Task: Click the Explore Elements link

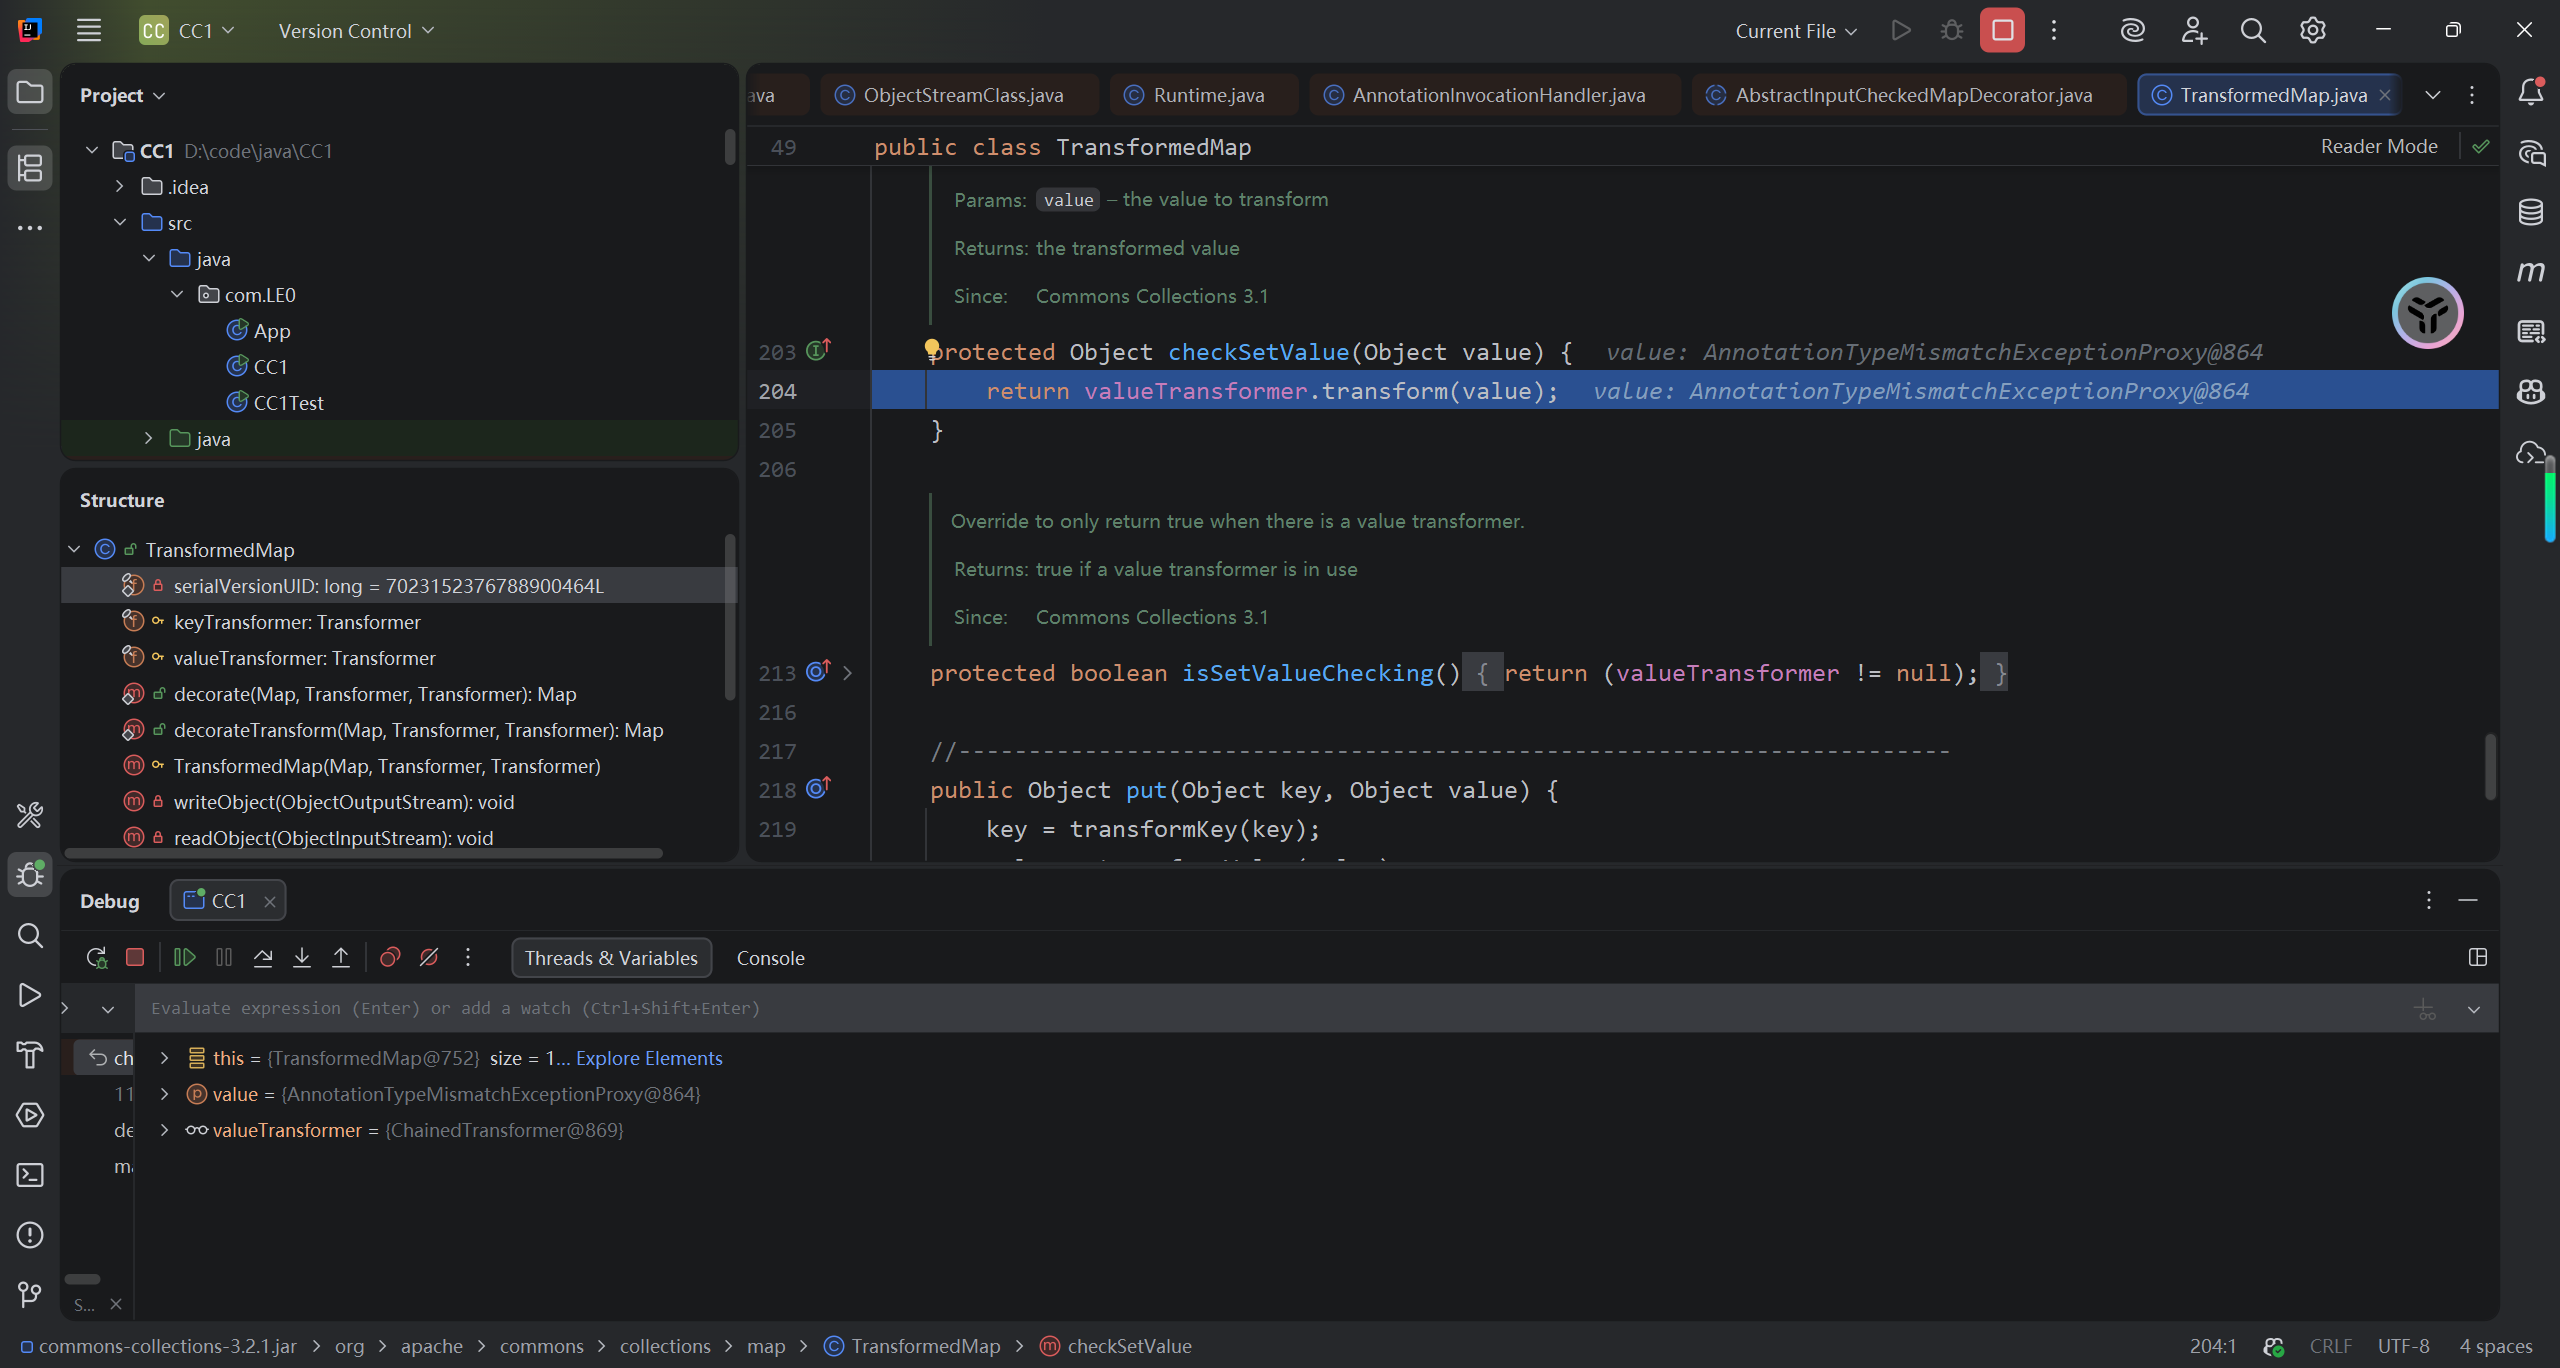Action: click(x=649, y=1058)
